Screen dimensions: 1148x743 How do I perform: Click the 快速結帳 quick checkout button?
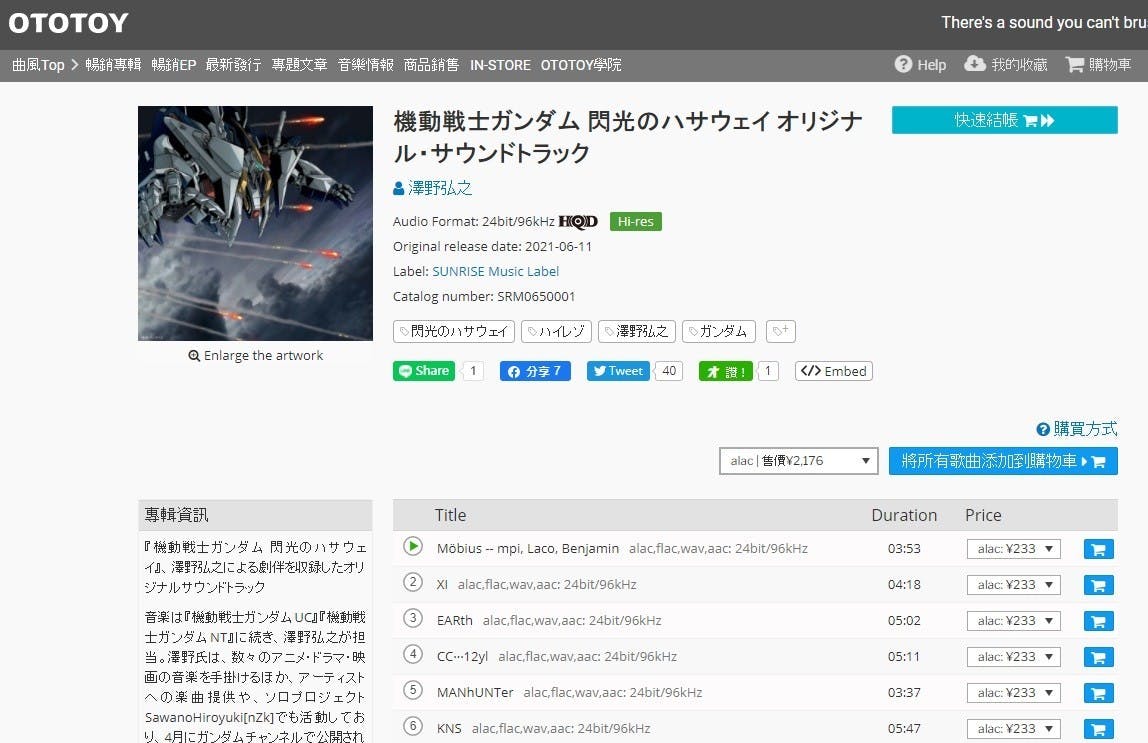click(x=1004, y=120)
